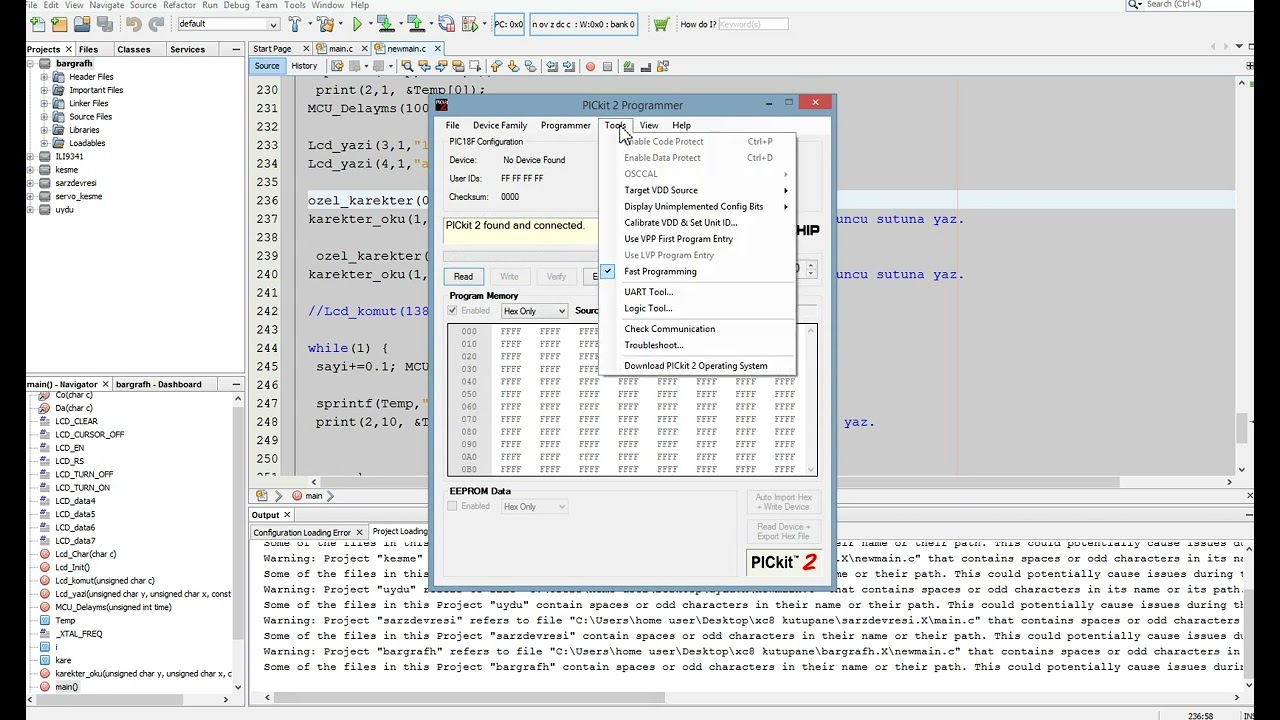
Task: Click the Shift Line Left icon in editor toolbar
Action: pos(551,66)
